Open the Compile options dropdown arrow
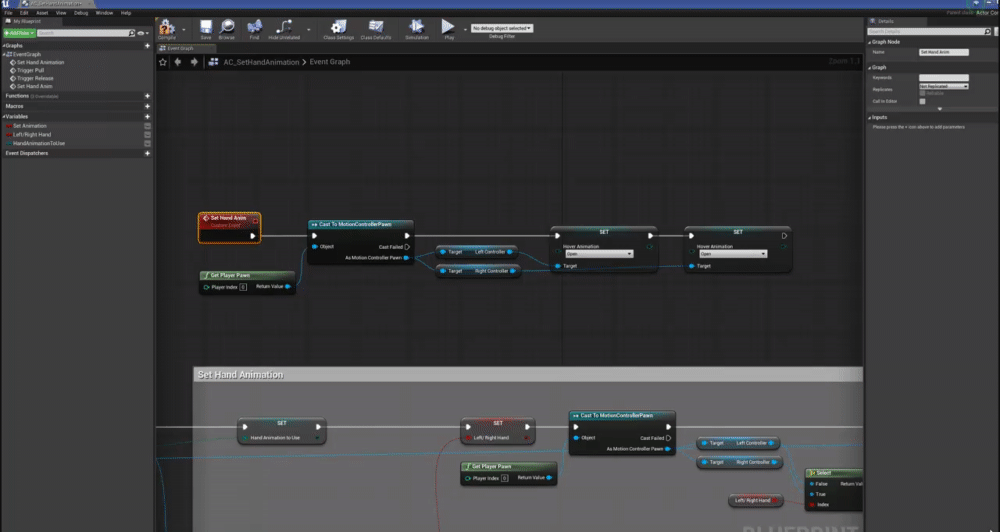The width and height of the screenshot is (1000, 532). coord(184,29)
